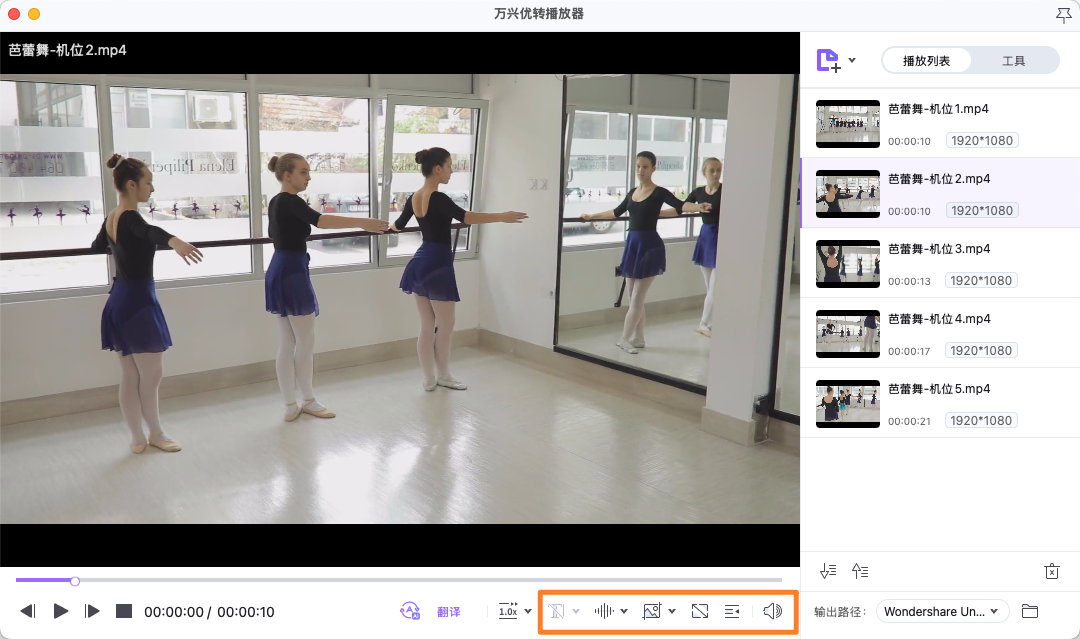Switch to the 工具 tab

1014,61
